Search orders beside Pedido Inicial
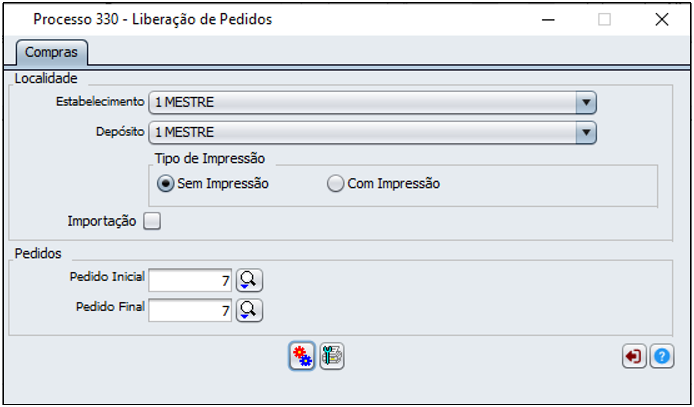 point(249,280)
